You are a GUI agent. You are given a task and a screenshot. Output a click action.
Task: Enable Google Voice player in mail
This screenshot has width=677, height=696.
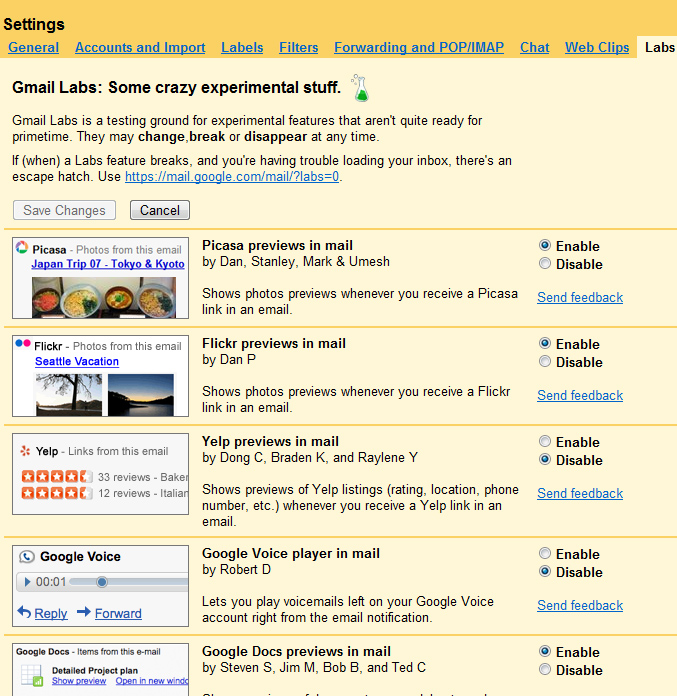point(545,554)
